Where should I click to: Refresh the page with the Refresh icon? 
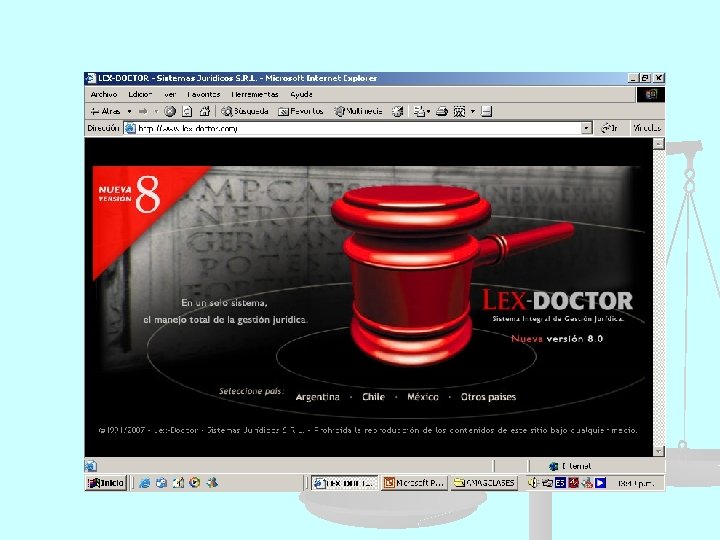click(187, 111)
